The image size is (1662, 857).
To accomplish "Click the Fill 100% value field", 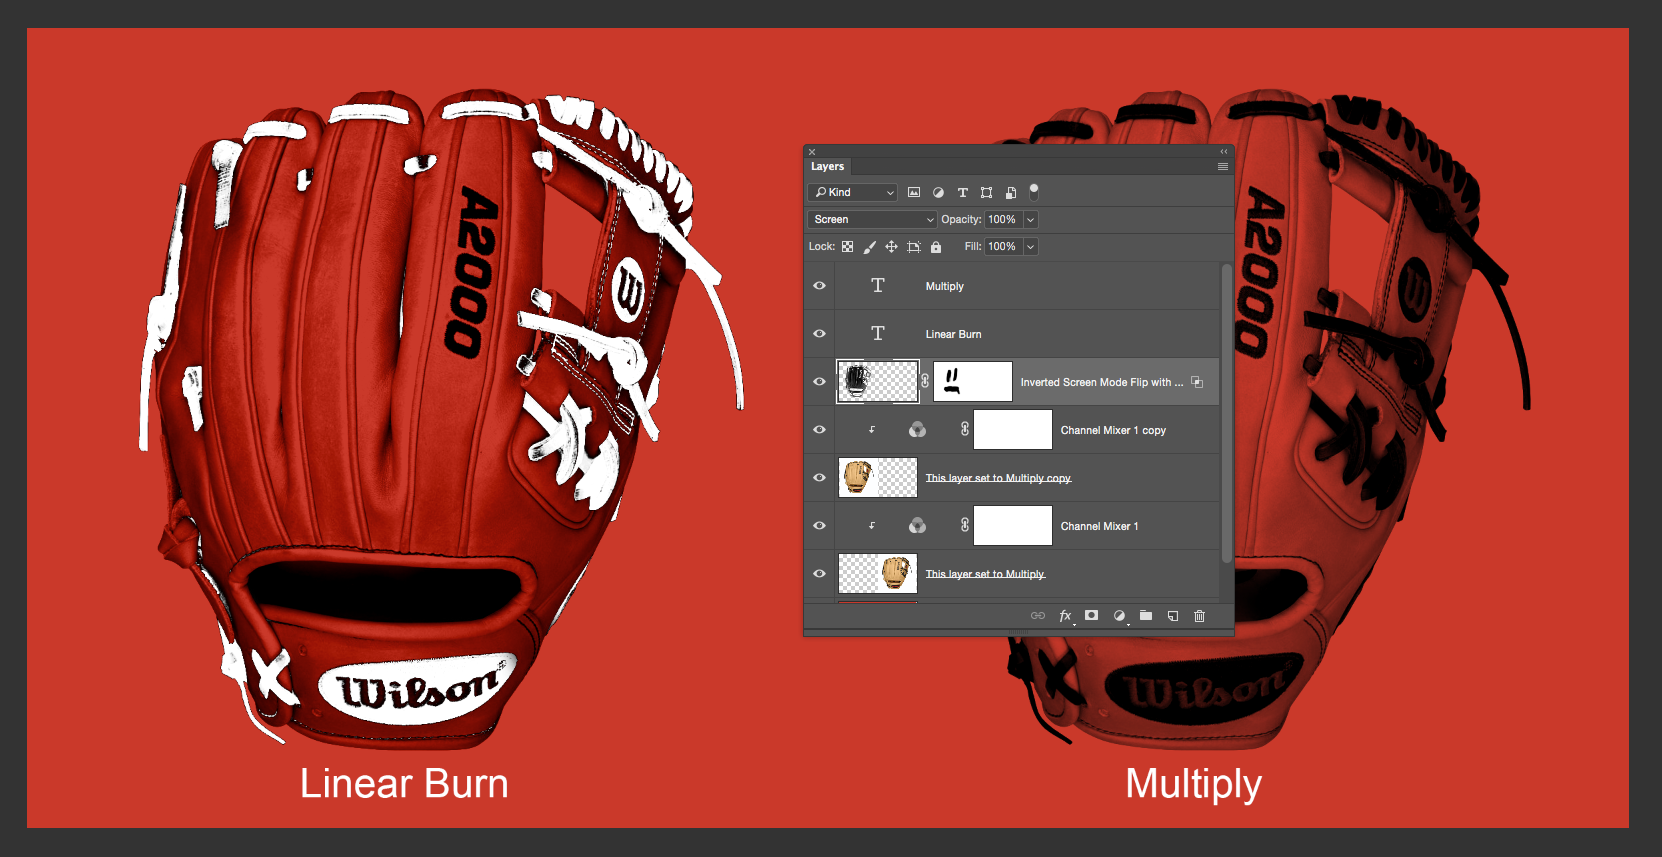I will point(1003,246).
